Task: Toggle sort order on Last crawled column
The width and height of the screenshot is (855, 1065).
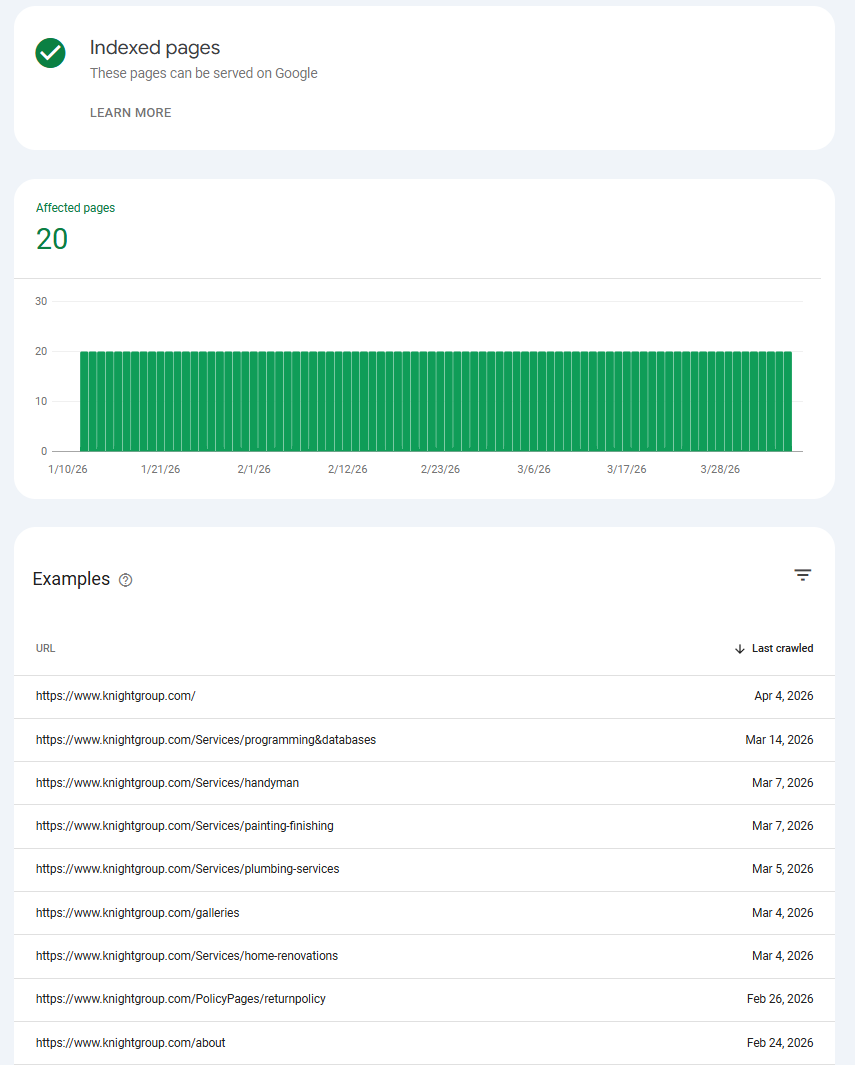Action: 782,648
